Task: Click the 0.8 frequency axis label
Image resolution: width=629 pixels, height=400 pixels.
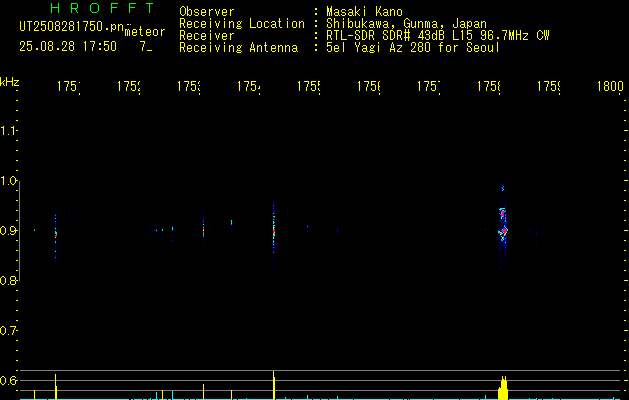Action: point(8,280)
